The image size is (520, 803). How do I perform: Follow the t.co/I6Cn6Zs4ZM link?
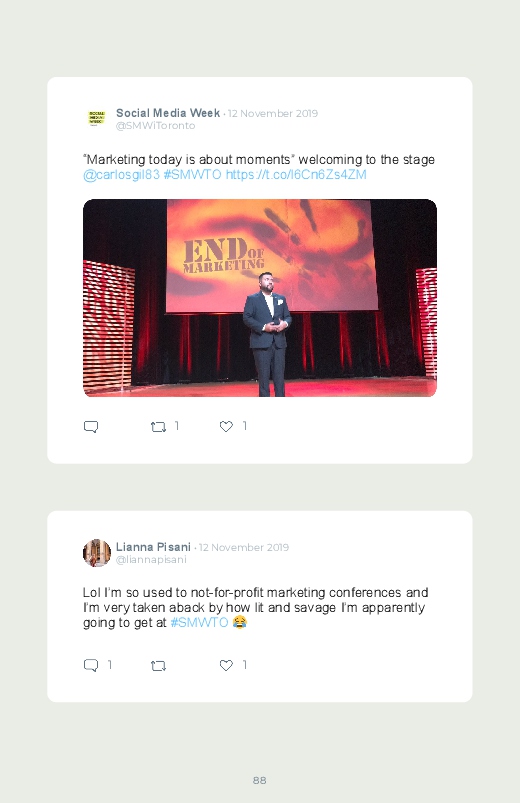click(296, 175)
